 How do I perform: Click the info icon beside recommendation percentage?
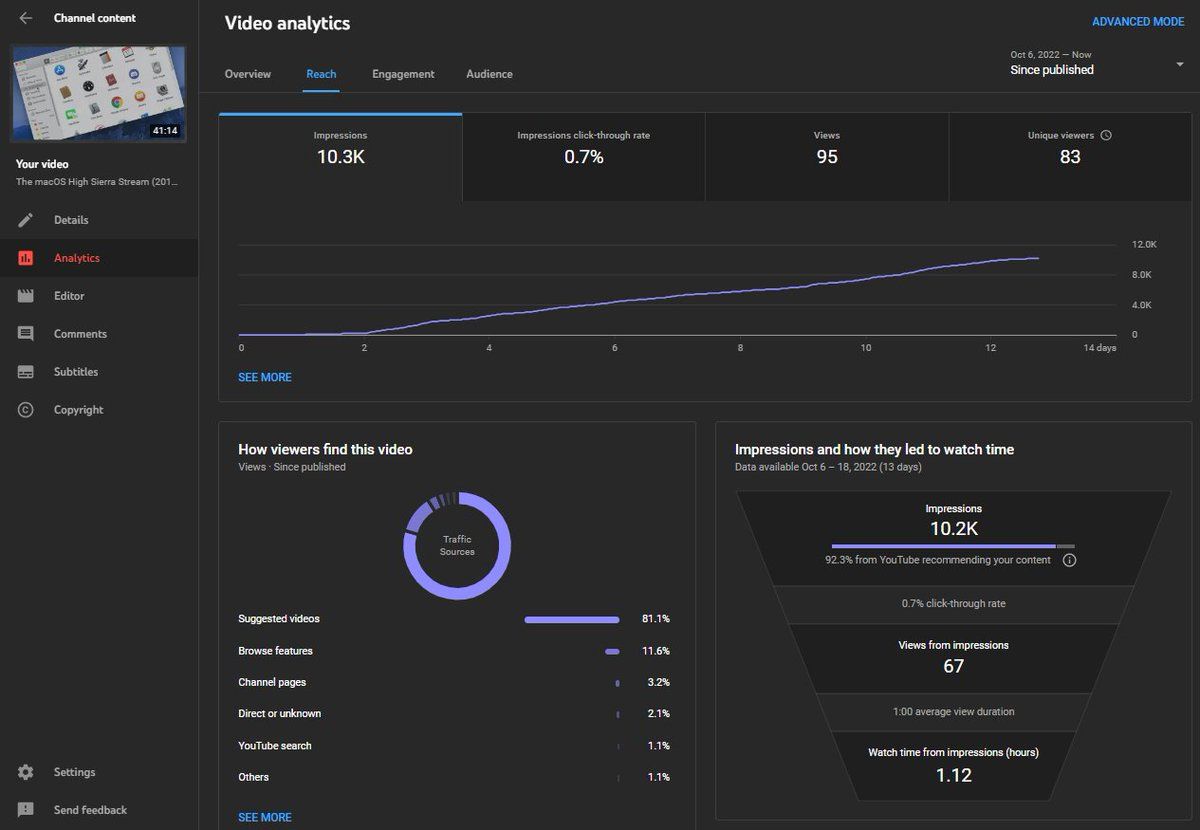[1069, 560]
